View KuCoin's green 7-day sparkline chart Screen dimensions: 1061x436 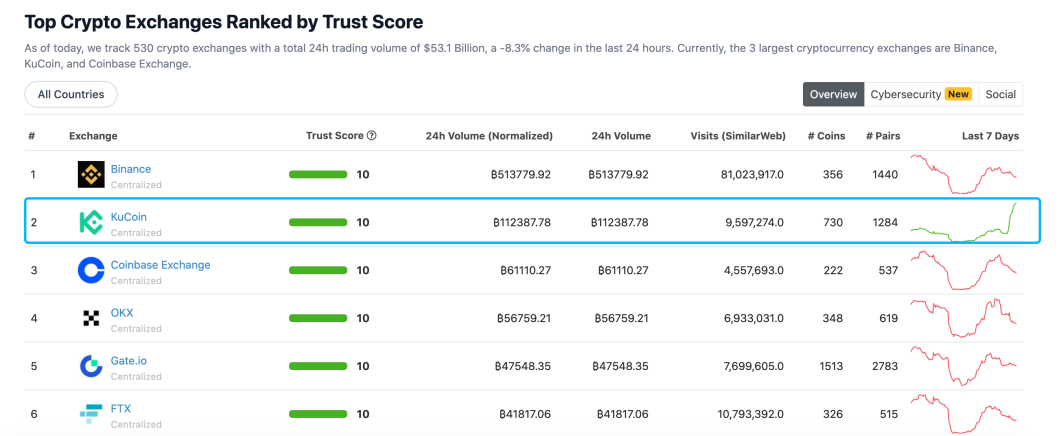[964, 222]
